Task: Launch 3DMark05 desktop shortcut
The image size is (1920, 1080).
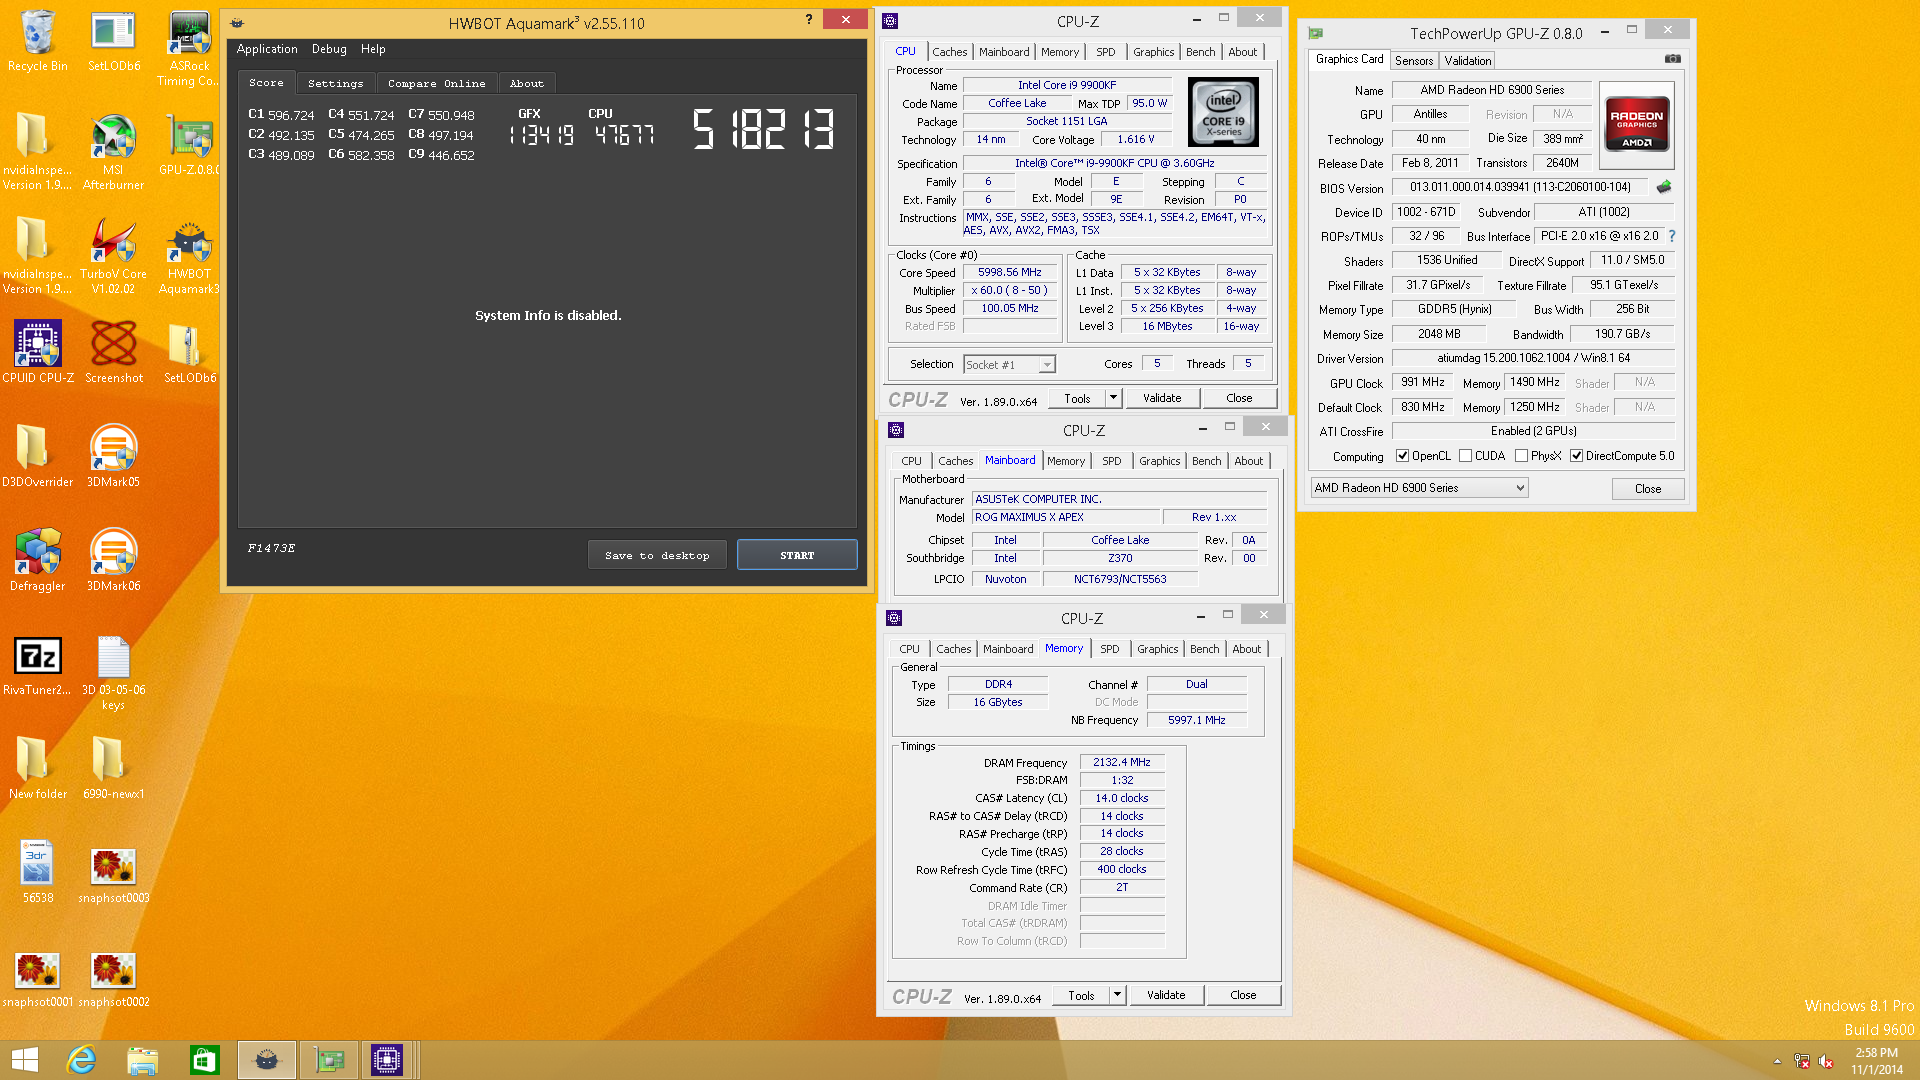Action: 113,456
